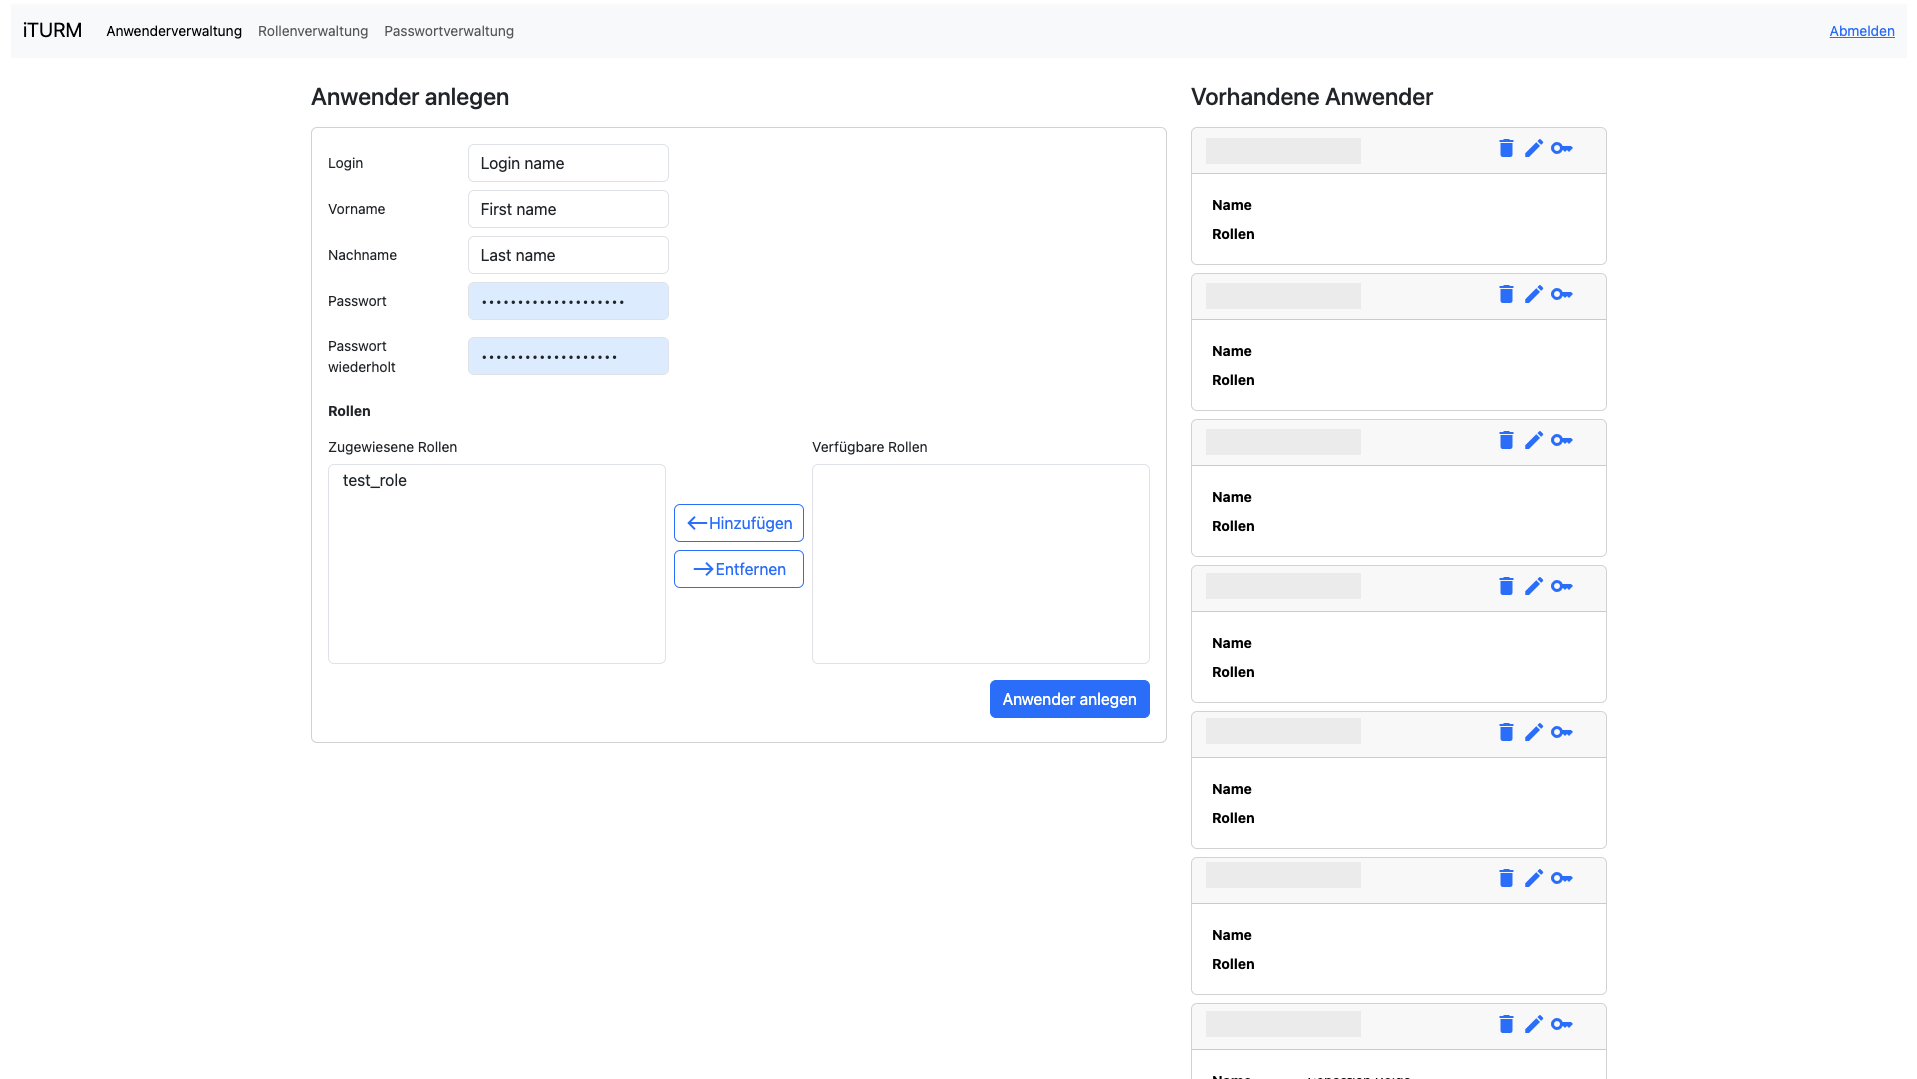The height and width of the screenshot is (1079, 1917).
Task: Click the Entfernen role button
Action: (x=738, y=569)
